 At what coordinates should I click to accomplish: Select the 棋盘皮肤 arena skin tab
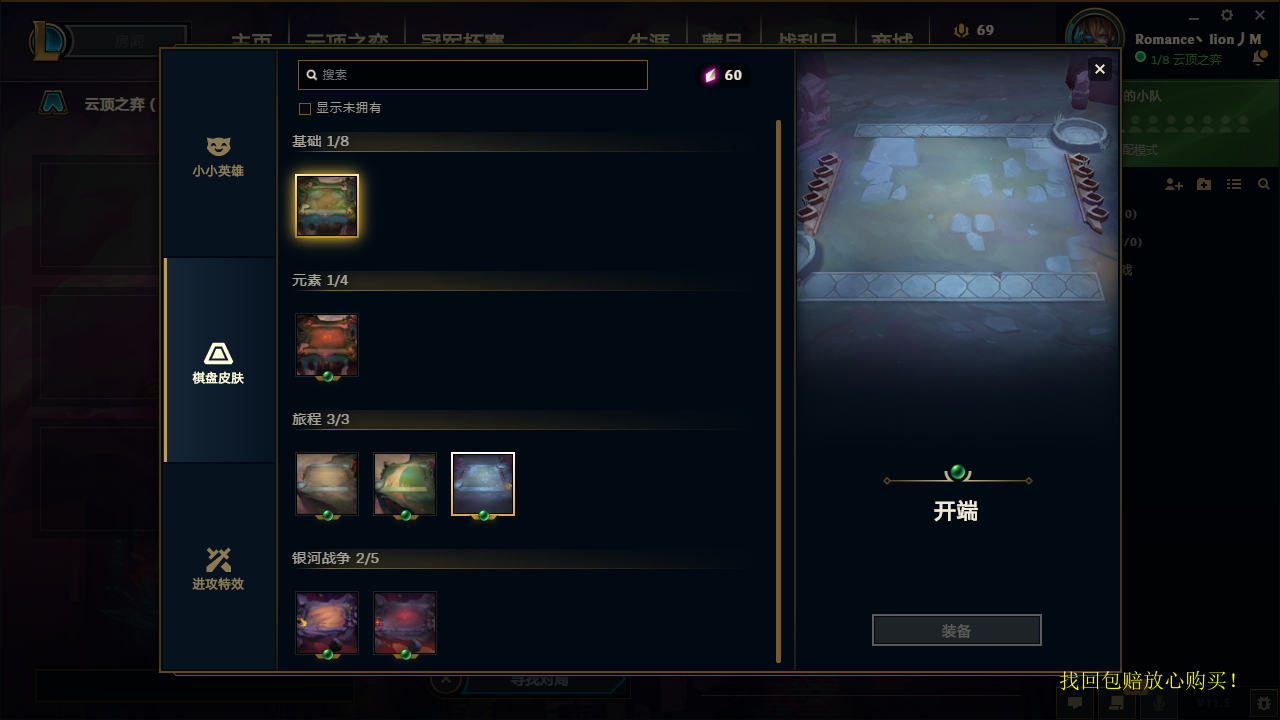pyautogui.click(x=218, y=362)
